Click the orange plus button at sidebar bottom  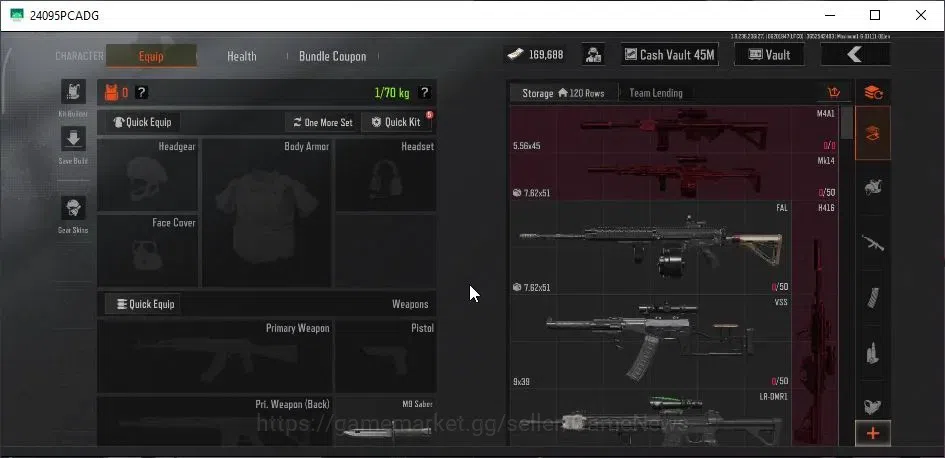(x=873, y=433)
